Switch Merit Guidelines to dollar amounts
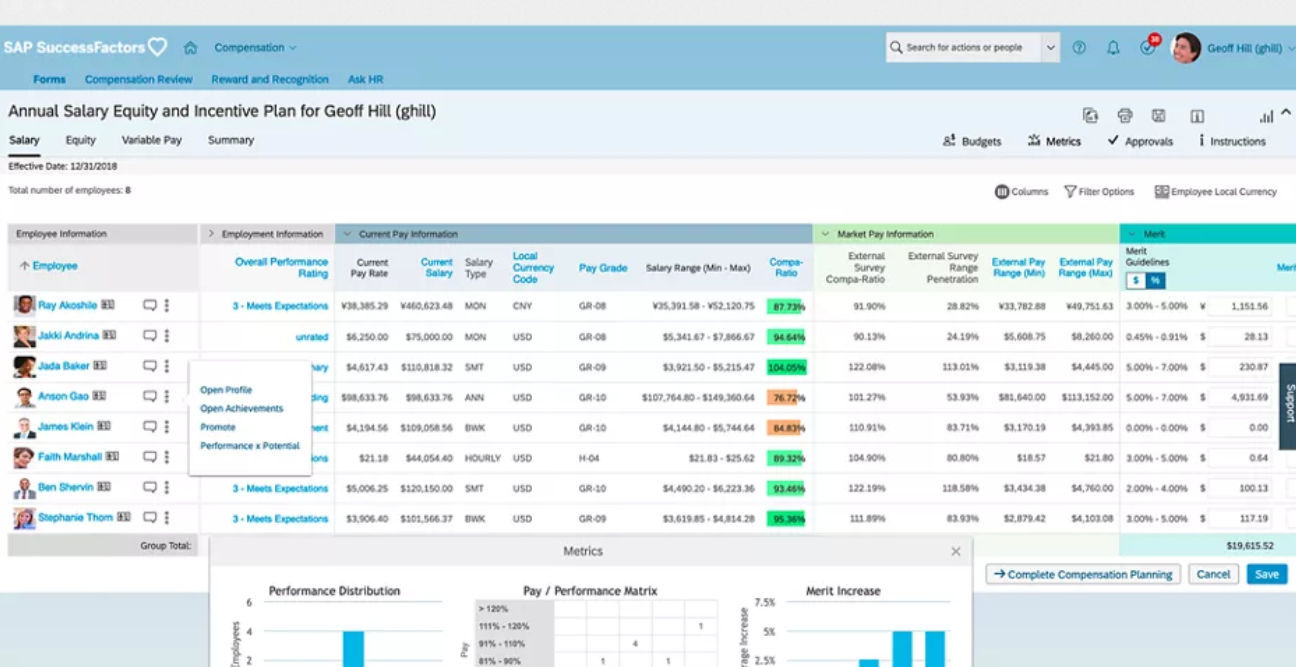 (1135, 278)
